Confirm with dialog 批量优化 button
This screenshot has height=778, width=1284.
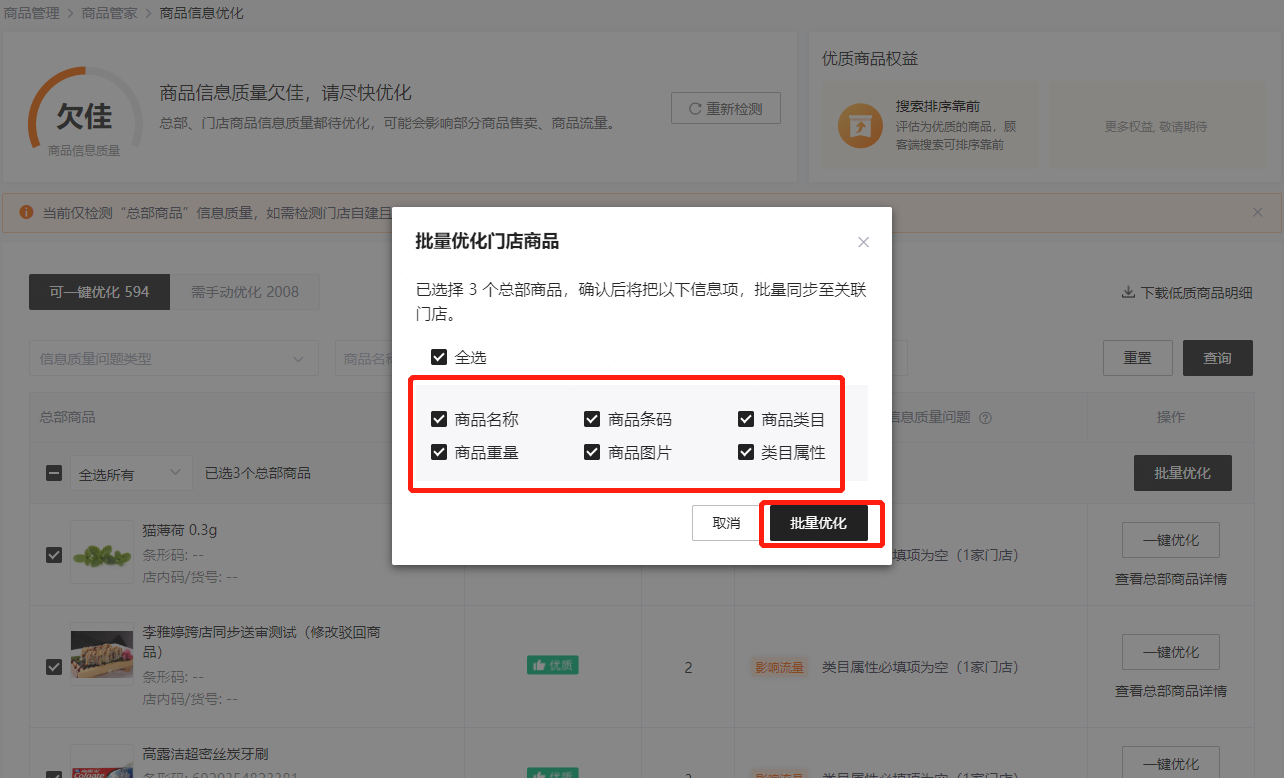[x=819, y=523]
